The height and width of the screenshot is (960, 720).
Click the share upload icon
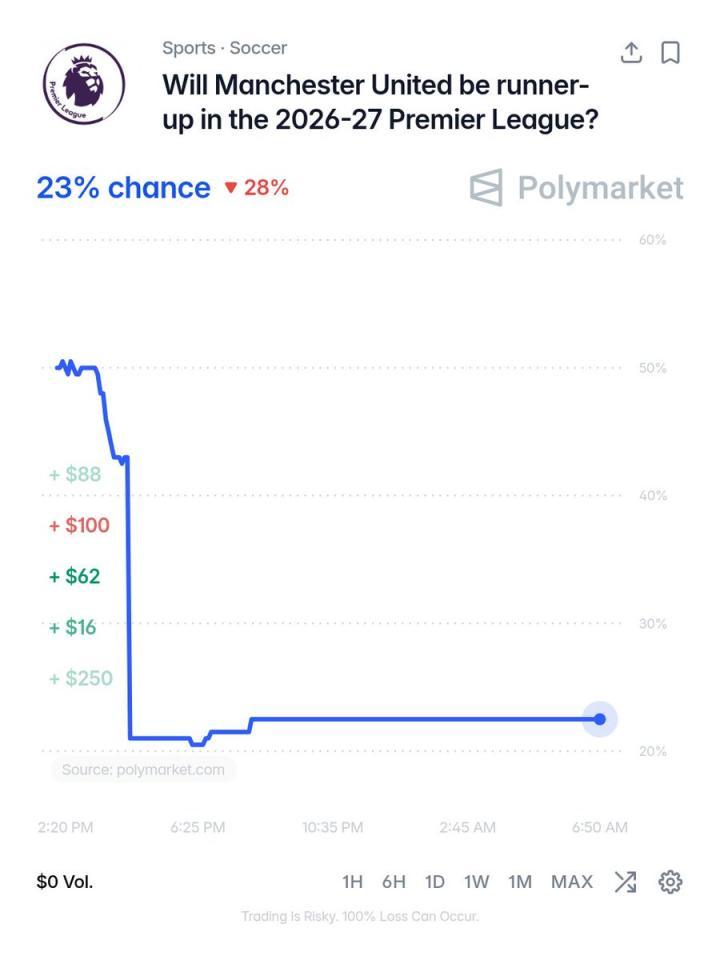point(631,52)
